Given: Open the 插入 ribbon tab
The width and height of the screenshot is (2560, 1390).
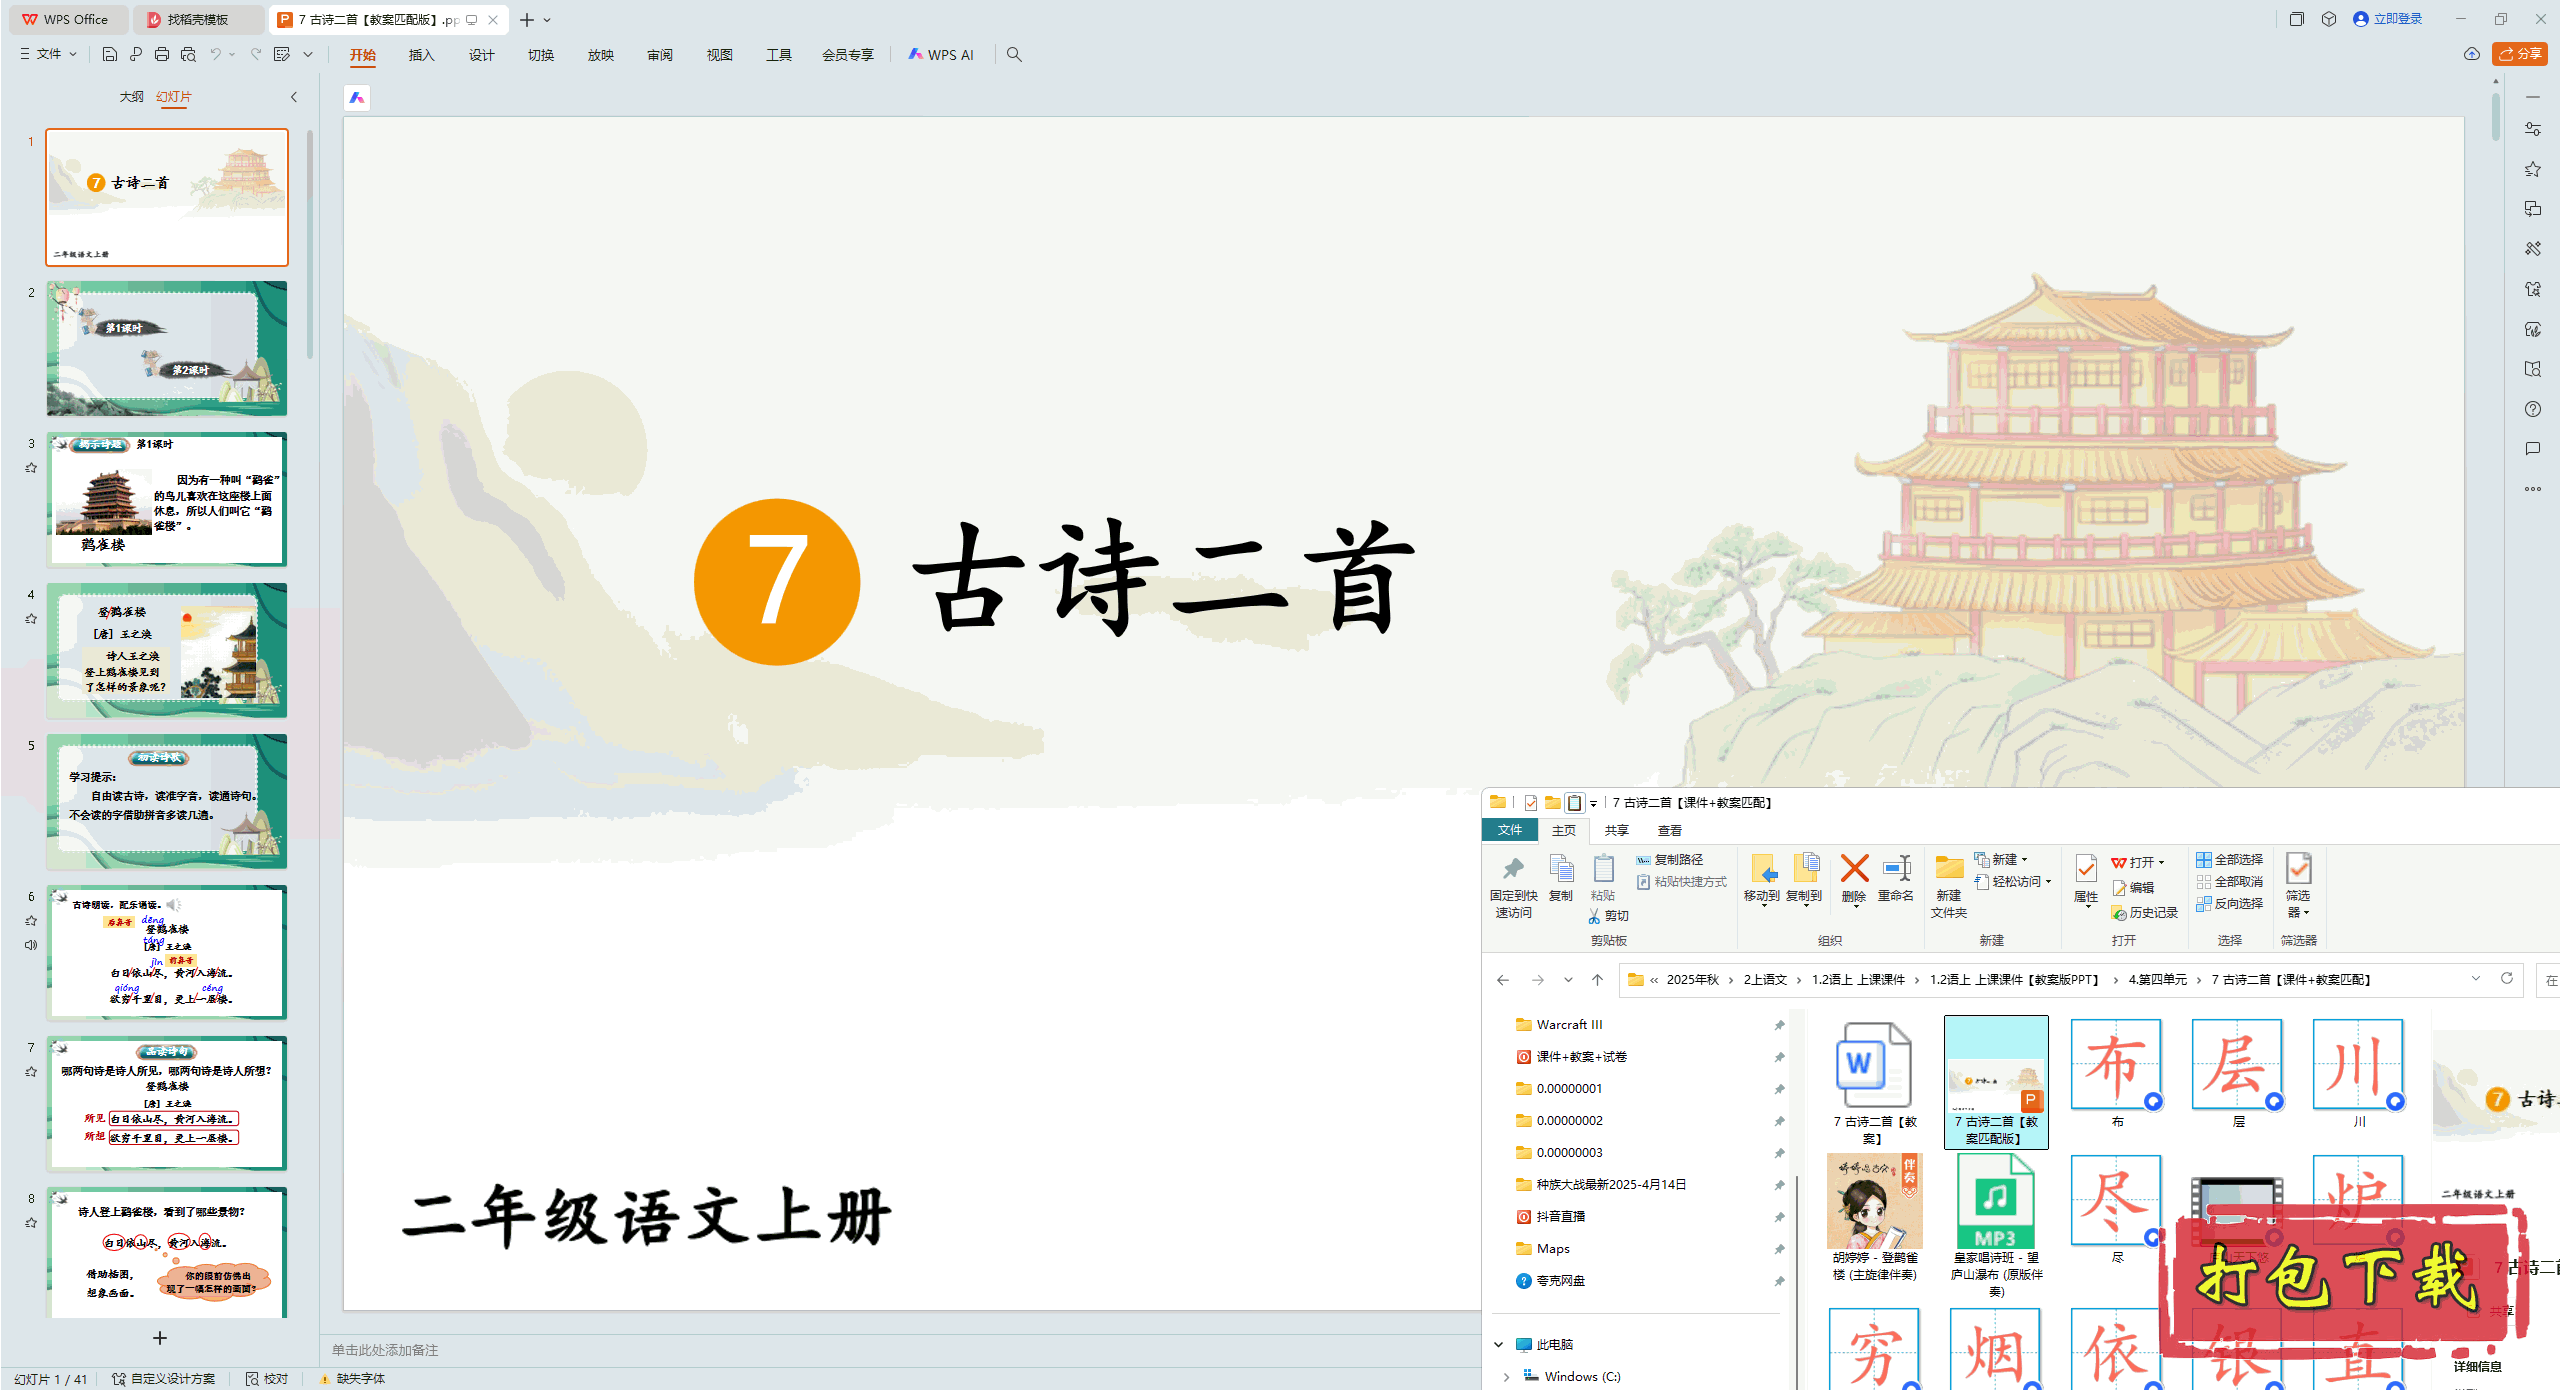Looking at the screenshot, I should (x=421, y=55).
